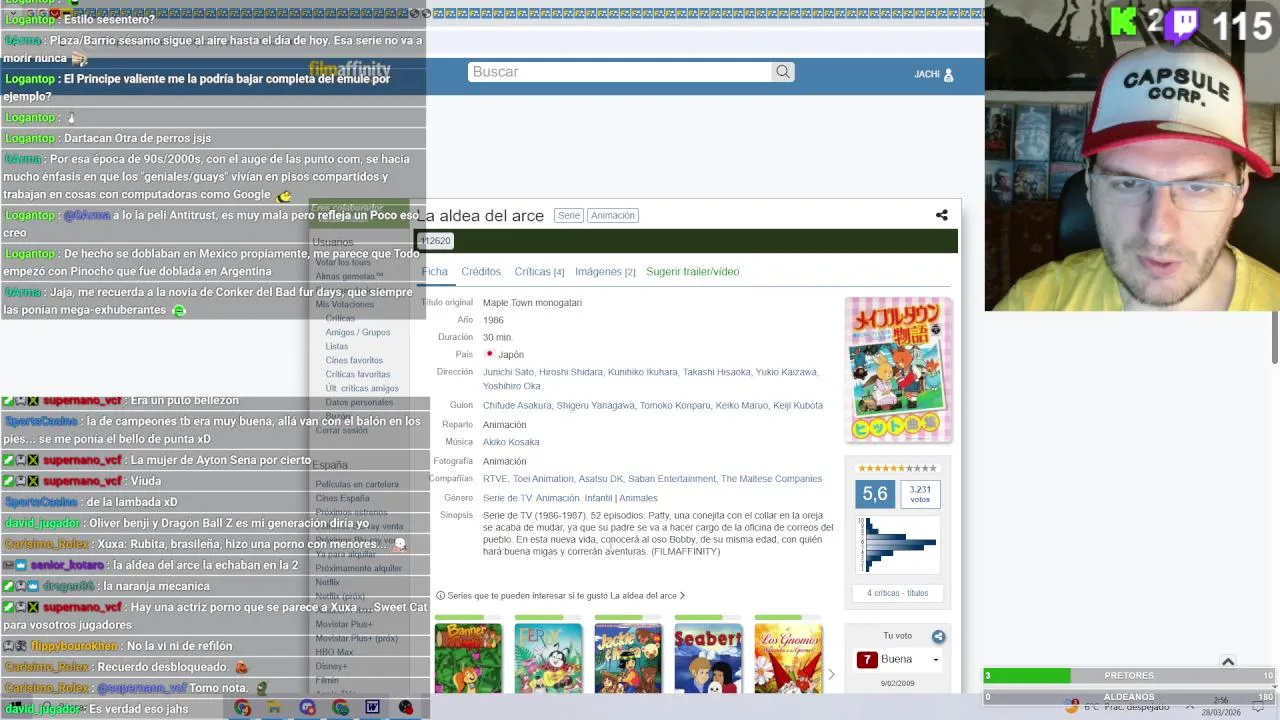Open the HBO Max sidebar link
Image resolution: width=1280 pixels, height=720 pixels.
coord(334,652)
